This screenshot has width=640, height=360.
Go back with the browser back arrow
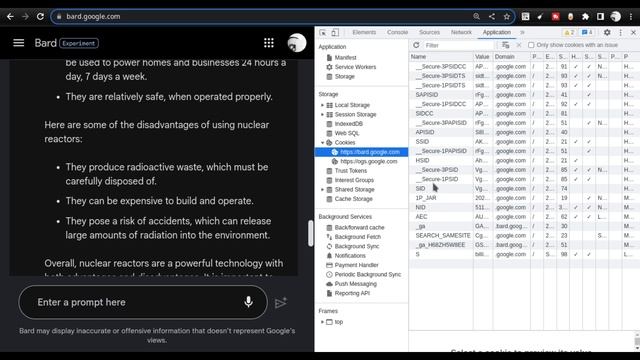tap(10, 16)
